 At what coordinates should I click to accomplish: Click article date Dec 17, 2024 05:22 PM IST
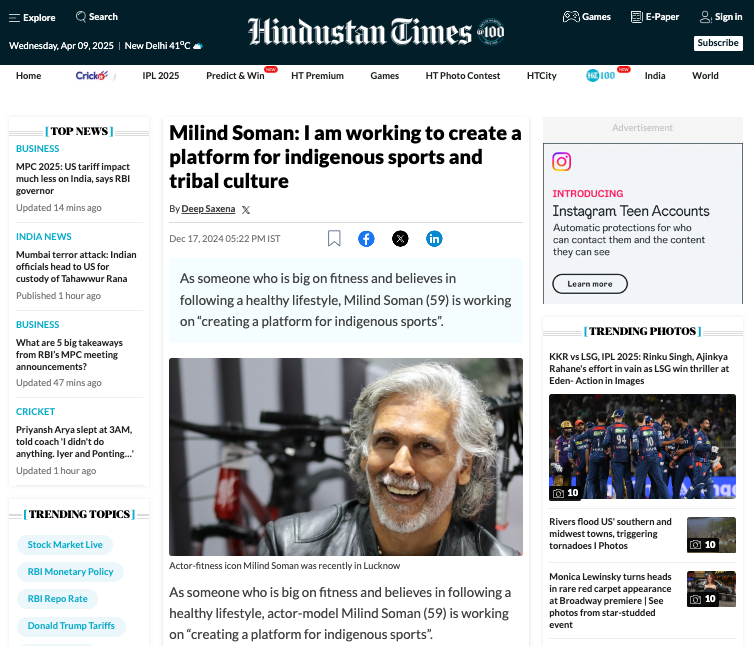(225, 239)
